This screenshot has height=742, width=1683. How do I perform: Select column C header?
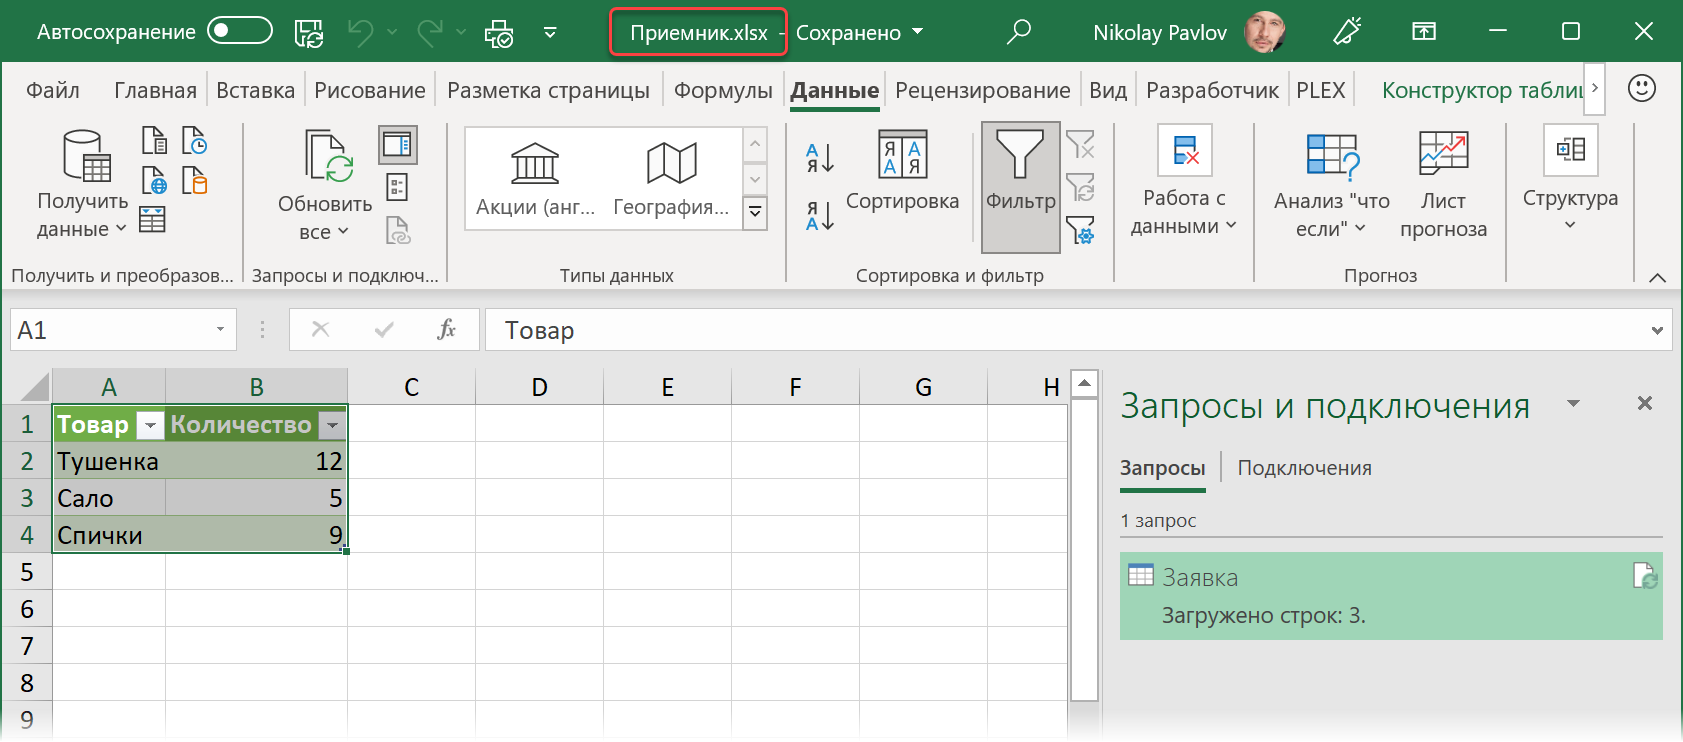[411, 387]
